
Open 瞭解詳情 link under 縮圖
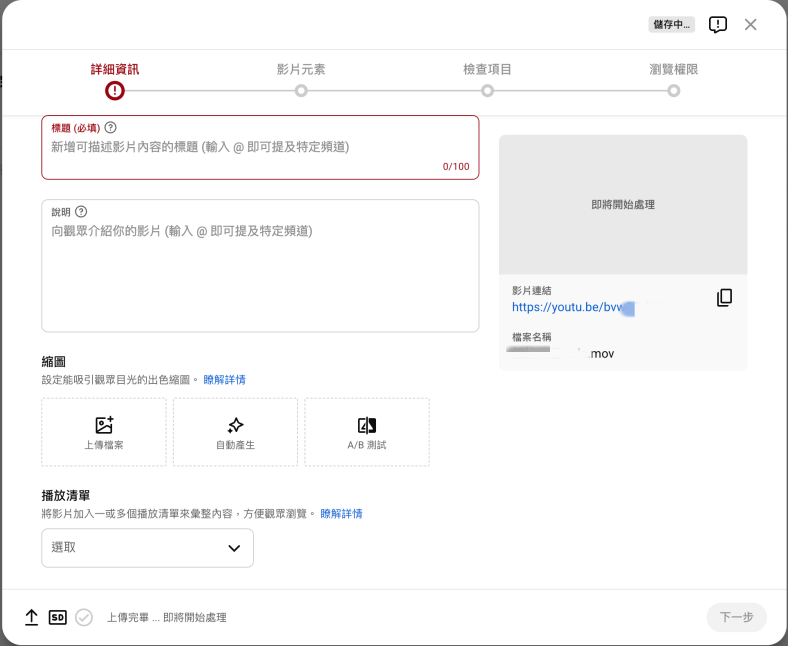(225, 380)
